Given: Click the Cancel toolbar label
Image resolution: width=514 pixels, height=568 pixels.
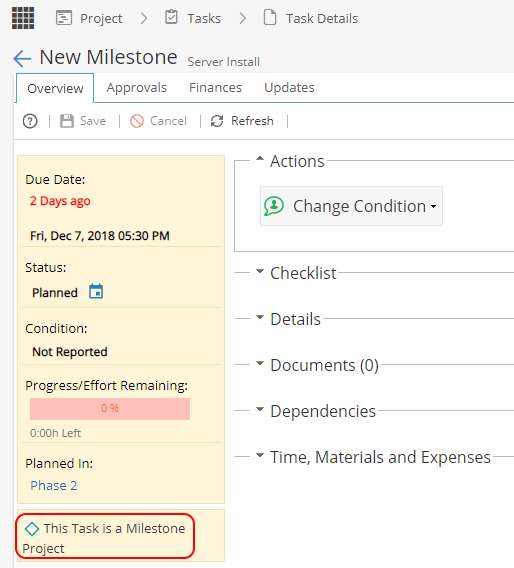Looking at the screenshot, I should point(168,121).
